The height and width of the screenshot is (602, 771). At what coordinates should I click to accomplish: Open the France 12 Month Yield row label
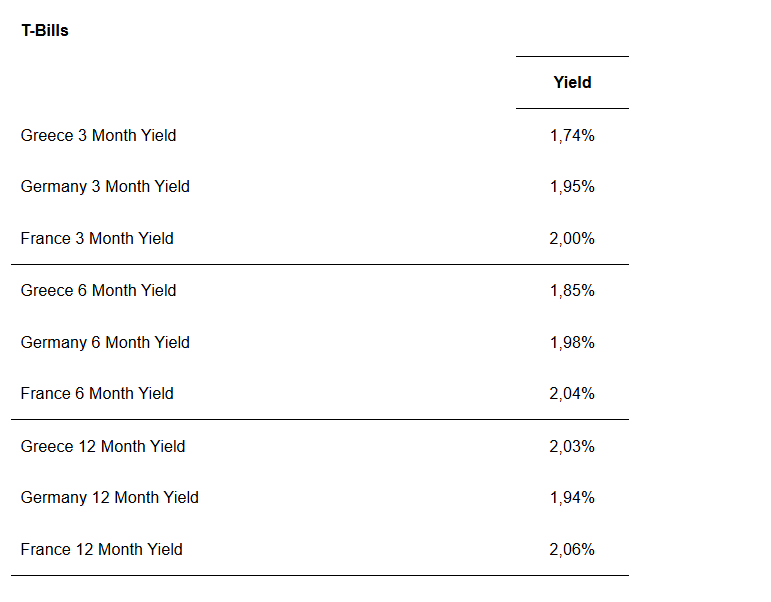102,550
